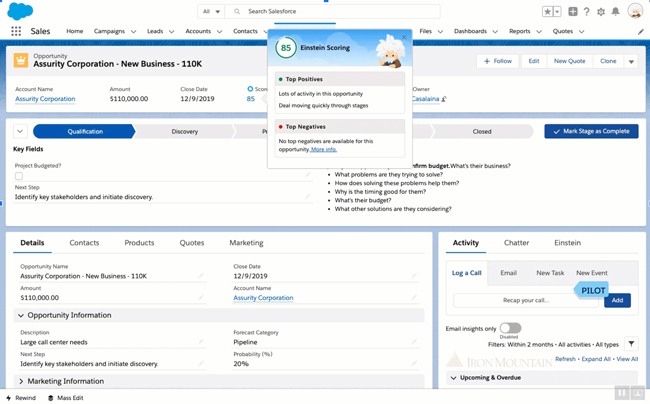Switch to the Chatter tab
Viewport: 650px width, 404px height.
point(516,243)
